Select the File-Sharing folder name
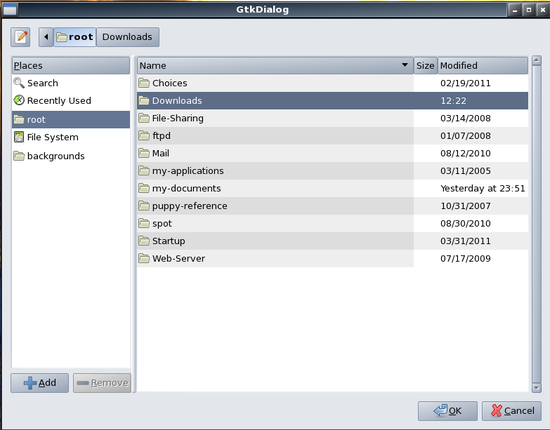The image size is (550, 430). point(178,118)
